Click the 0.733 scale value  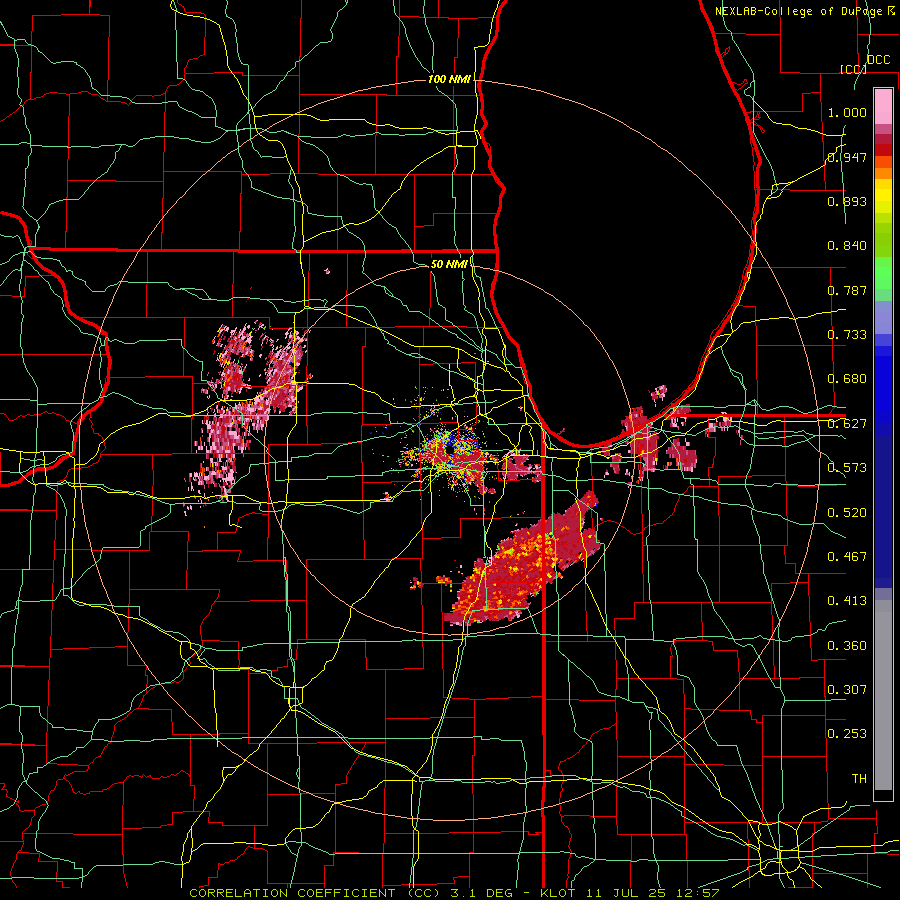[847, 335]
